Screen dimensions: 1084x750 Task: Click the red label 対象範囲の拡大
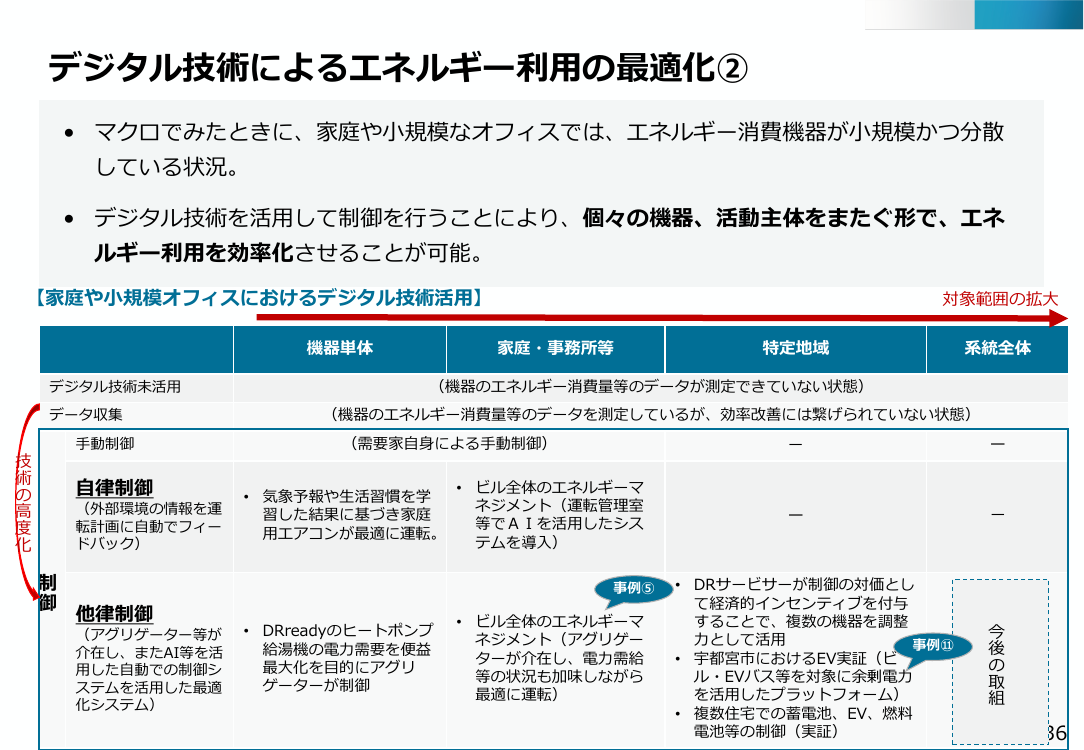pyautogui.click(x=1000, y=299)
